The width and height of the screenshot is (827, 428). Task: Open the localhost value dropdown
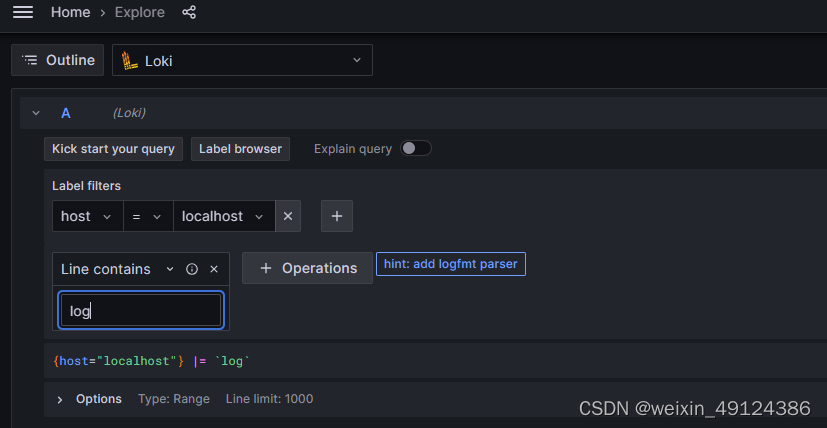(224, 216)
